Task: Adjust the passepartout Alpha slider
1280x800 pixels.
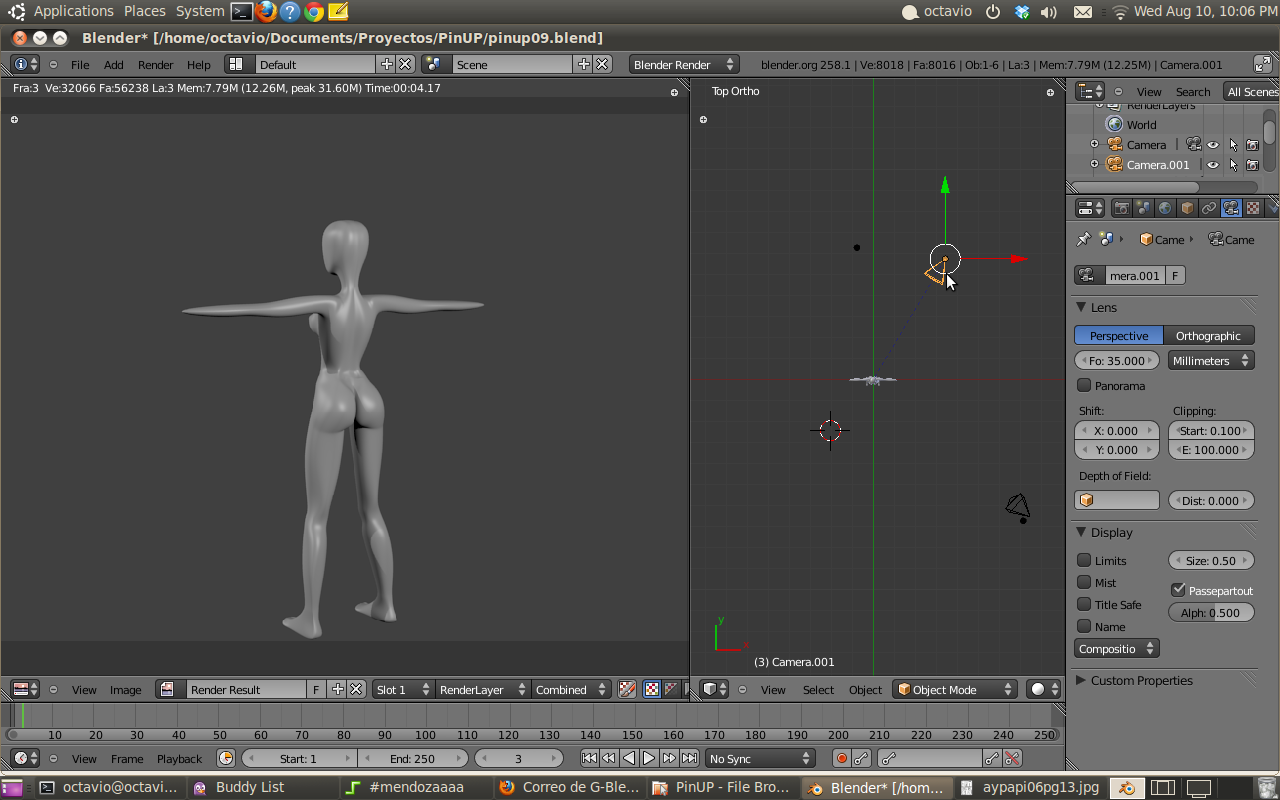Action: coord(1210,613)
